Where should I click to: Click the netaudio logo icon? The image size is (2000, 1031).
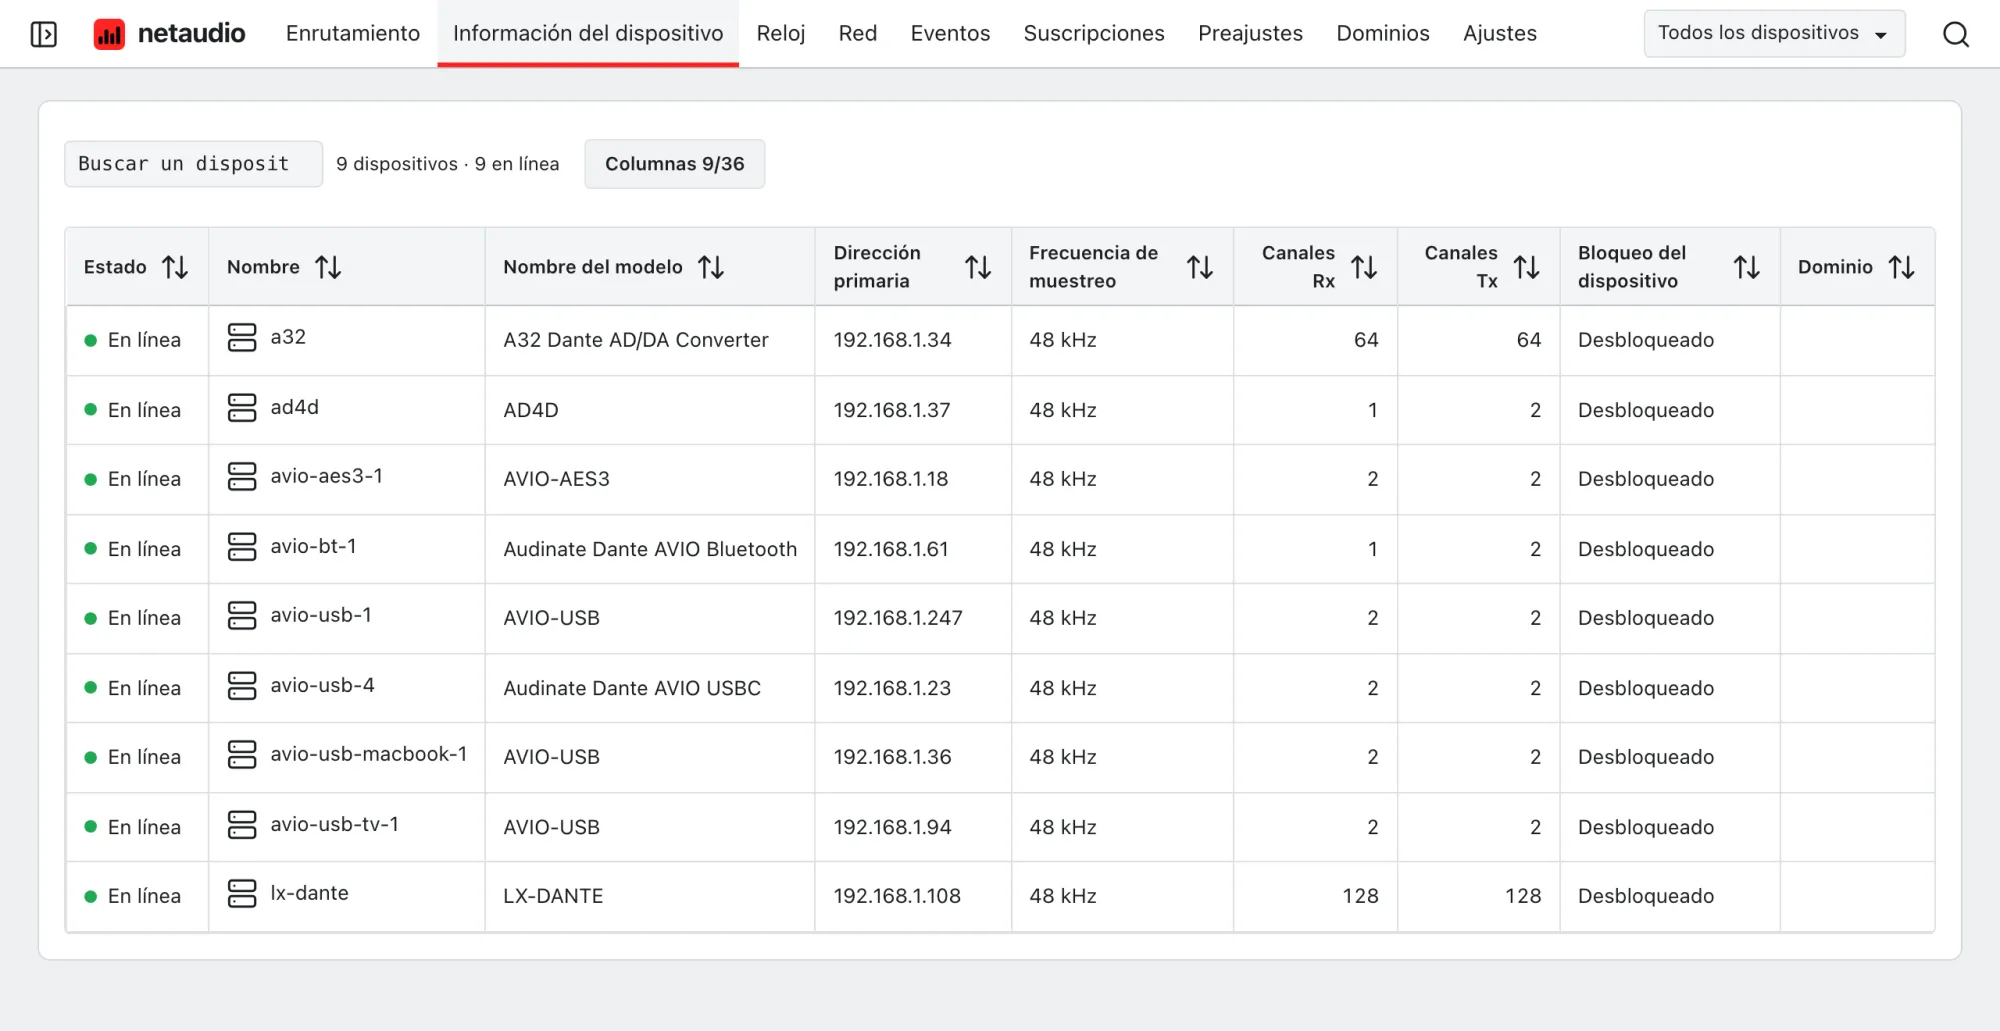click(x=109, y=34)
